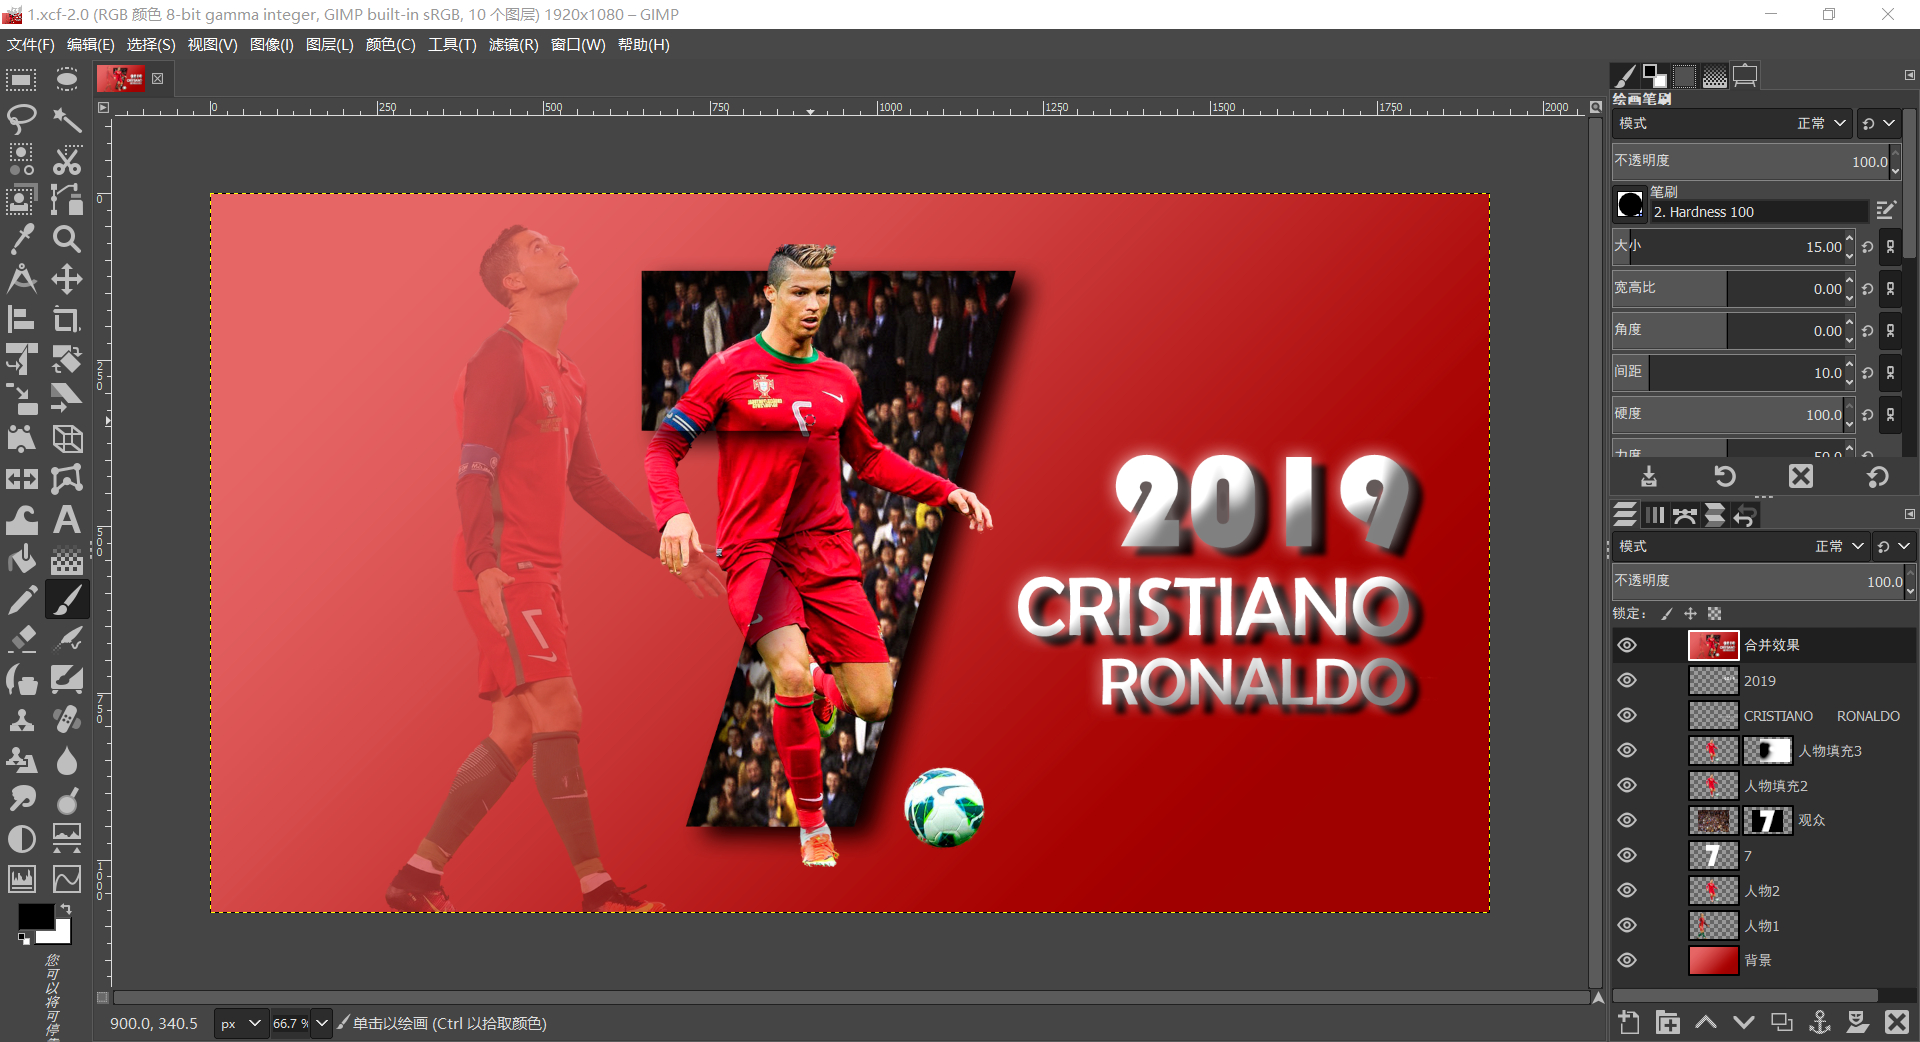Image resolution: width=1920 pixels, height=1042 pixels.
Task: Choose the Crop tool
Action: 67,319
